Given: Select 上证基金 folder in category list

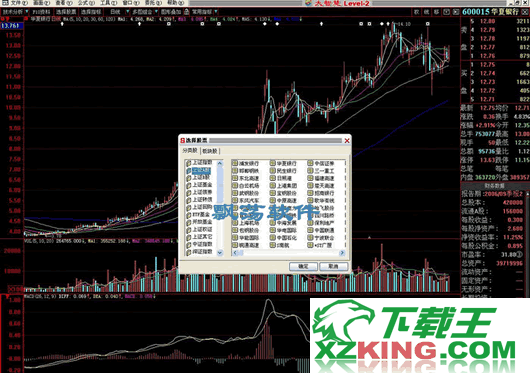Looking at the screenshot, I should (x=199, y=185).
